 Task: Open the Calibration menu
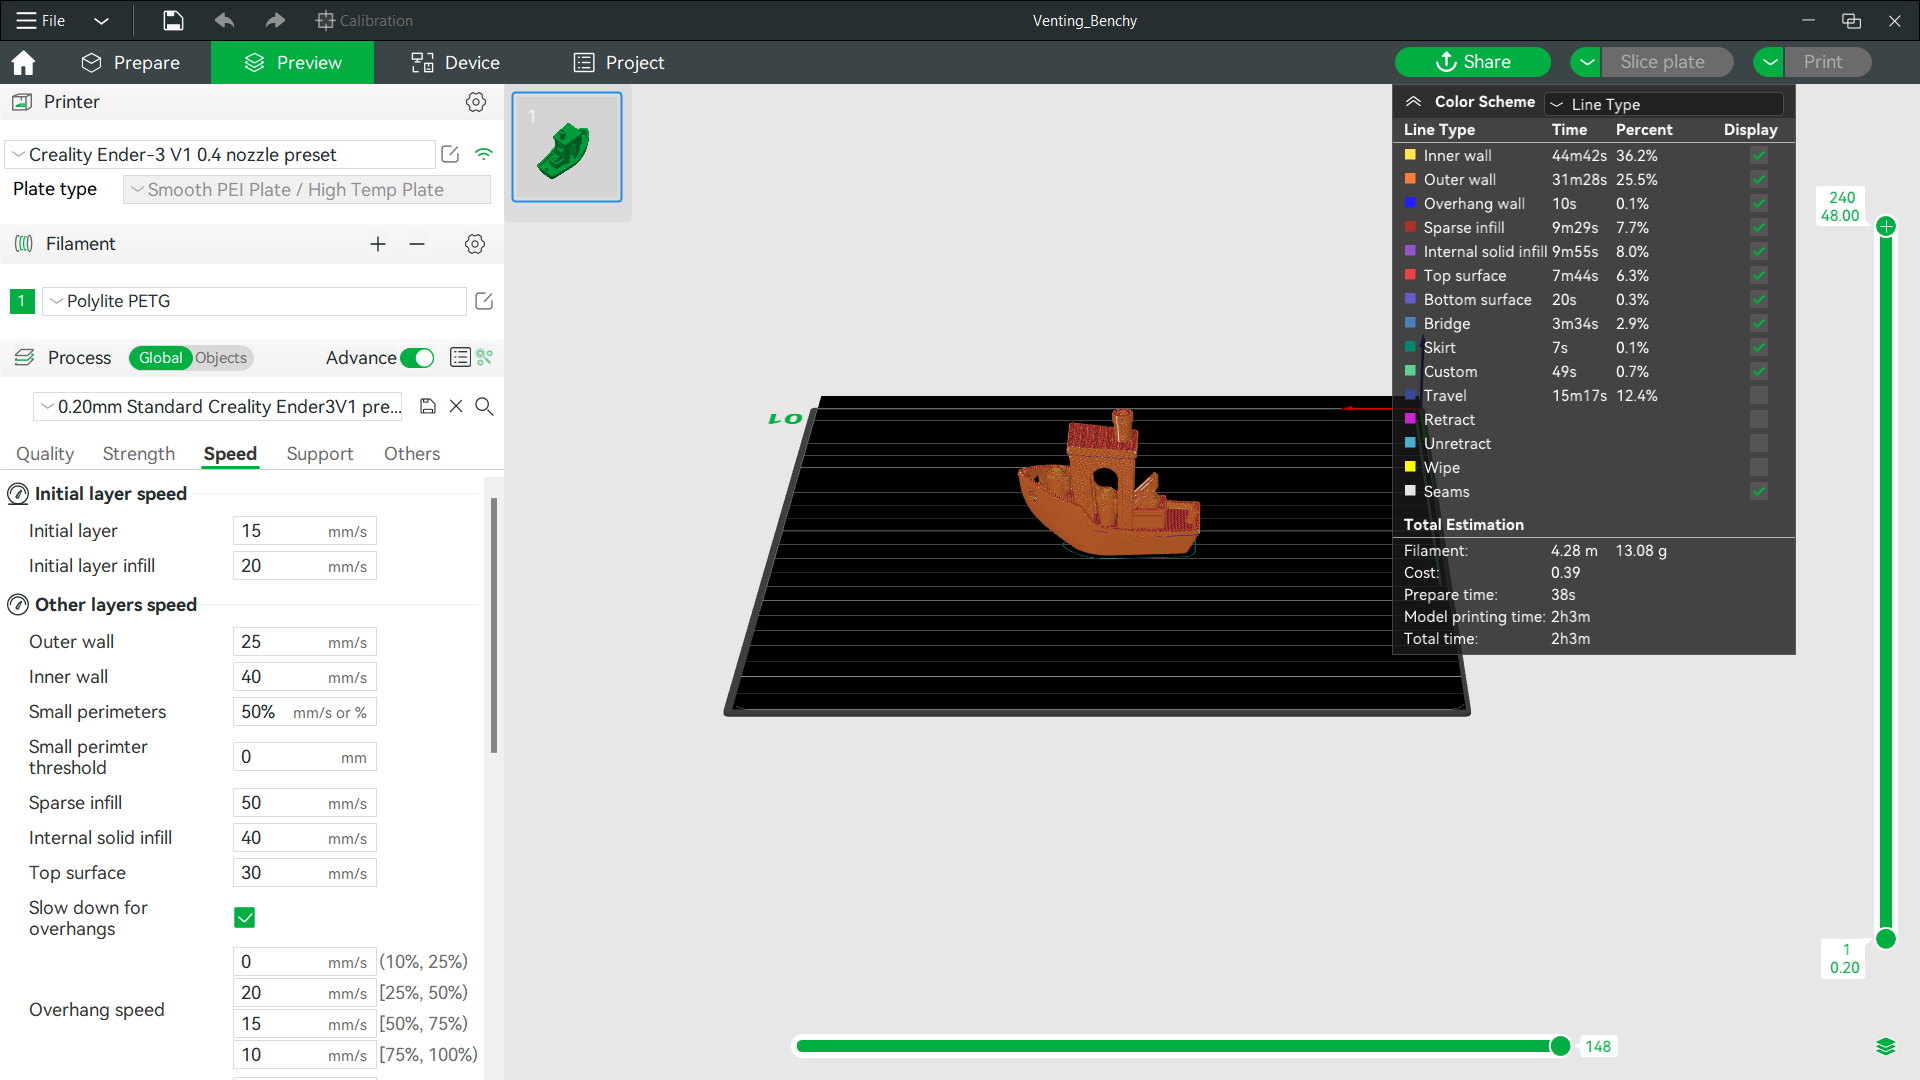[364, 20]
